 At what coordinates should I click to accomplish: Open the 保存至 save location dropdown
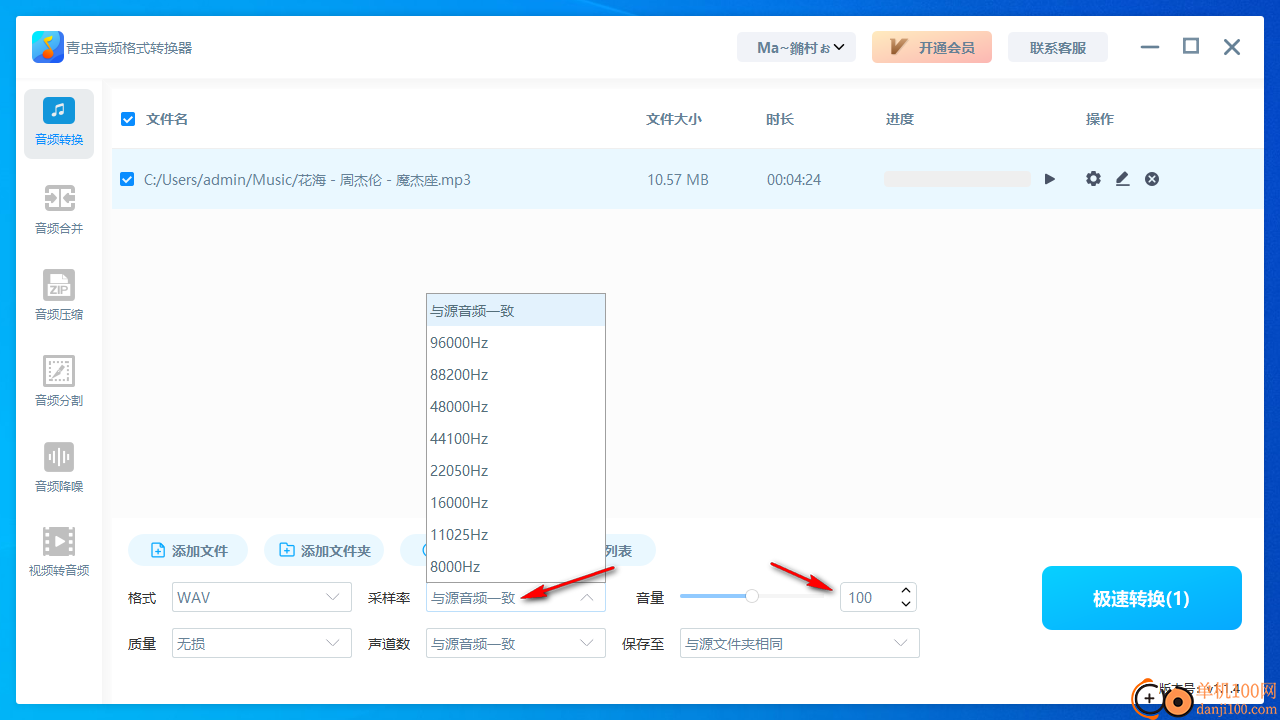799,643
